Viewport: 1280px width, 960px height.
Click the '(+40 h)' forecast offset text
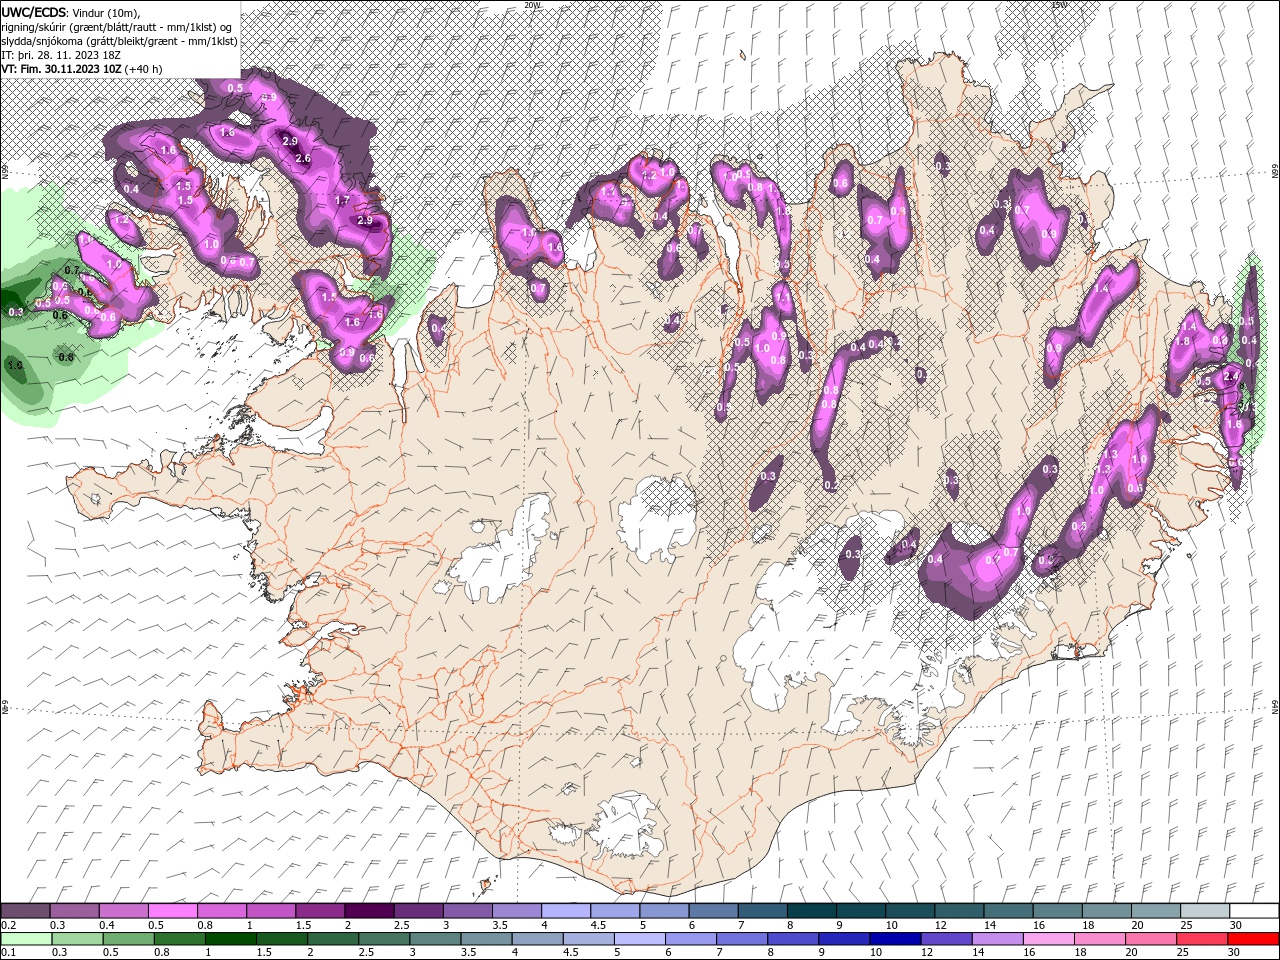tap(143, 69)
